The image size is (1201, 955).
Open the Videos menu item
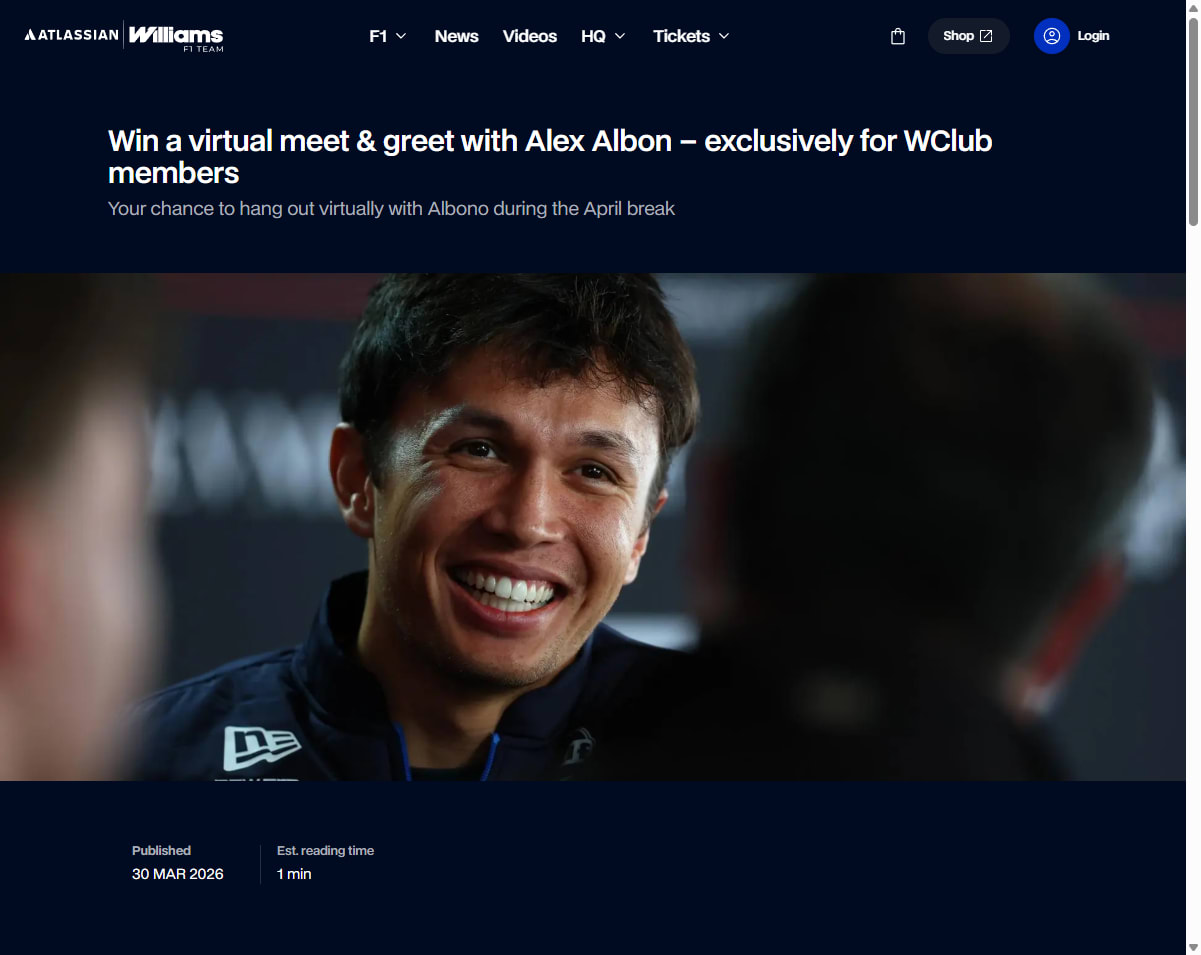click(530, 36)
